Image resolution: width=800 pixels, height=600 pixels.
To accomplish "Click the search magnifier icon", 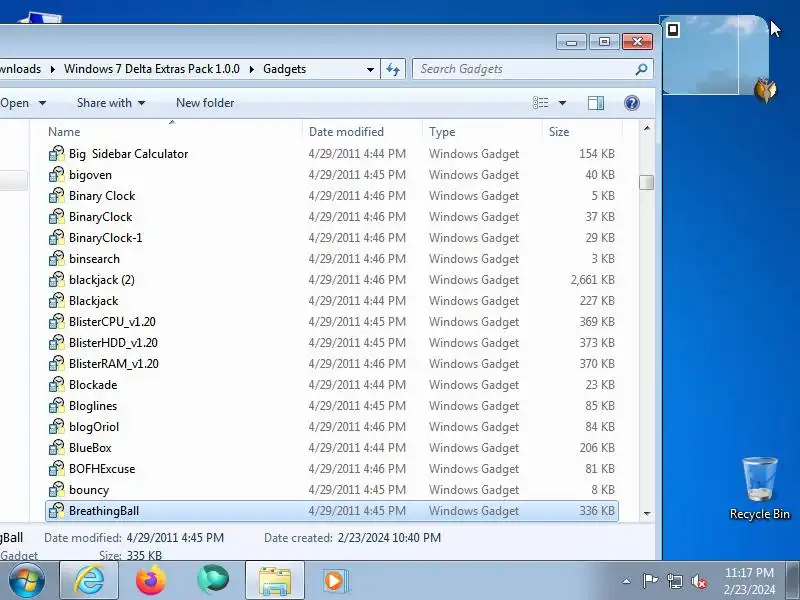I will (641, 69).
